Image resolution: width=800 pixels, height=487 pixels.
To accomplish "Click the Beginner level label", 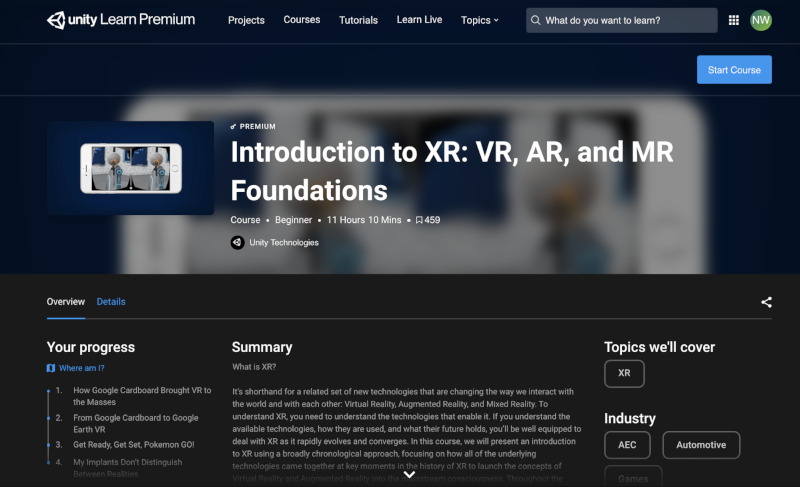I will coord(293,220).
